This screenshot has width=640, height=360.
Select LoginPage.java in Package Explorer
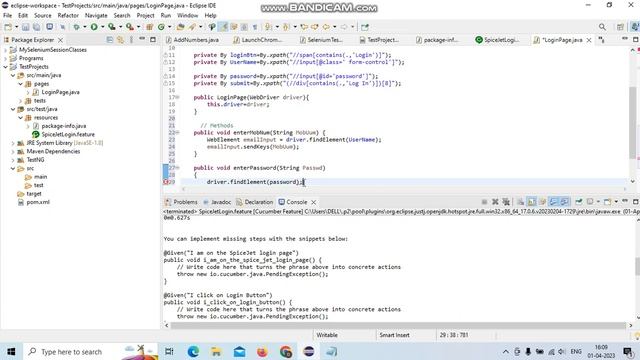pyautogui.click(x=60, y=92)
